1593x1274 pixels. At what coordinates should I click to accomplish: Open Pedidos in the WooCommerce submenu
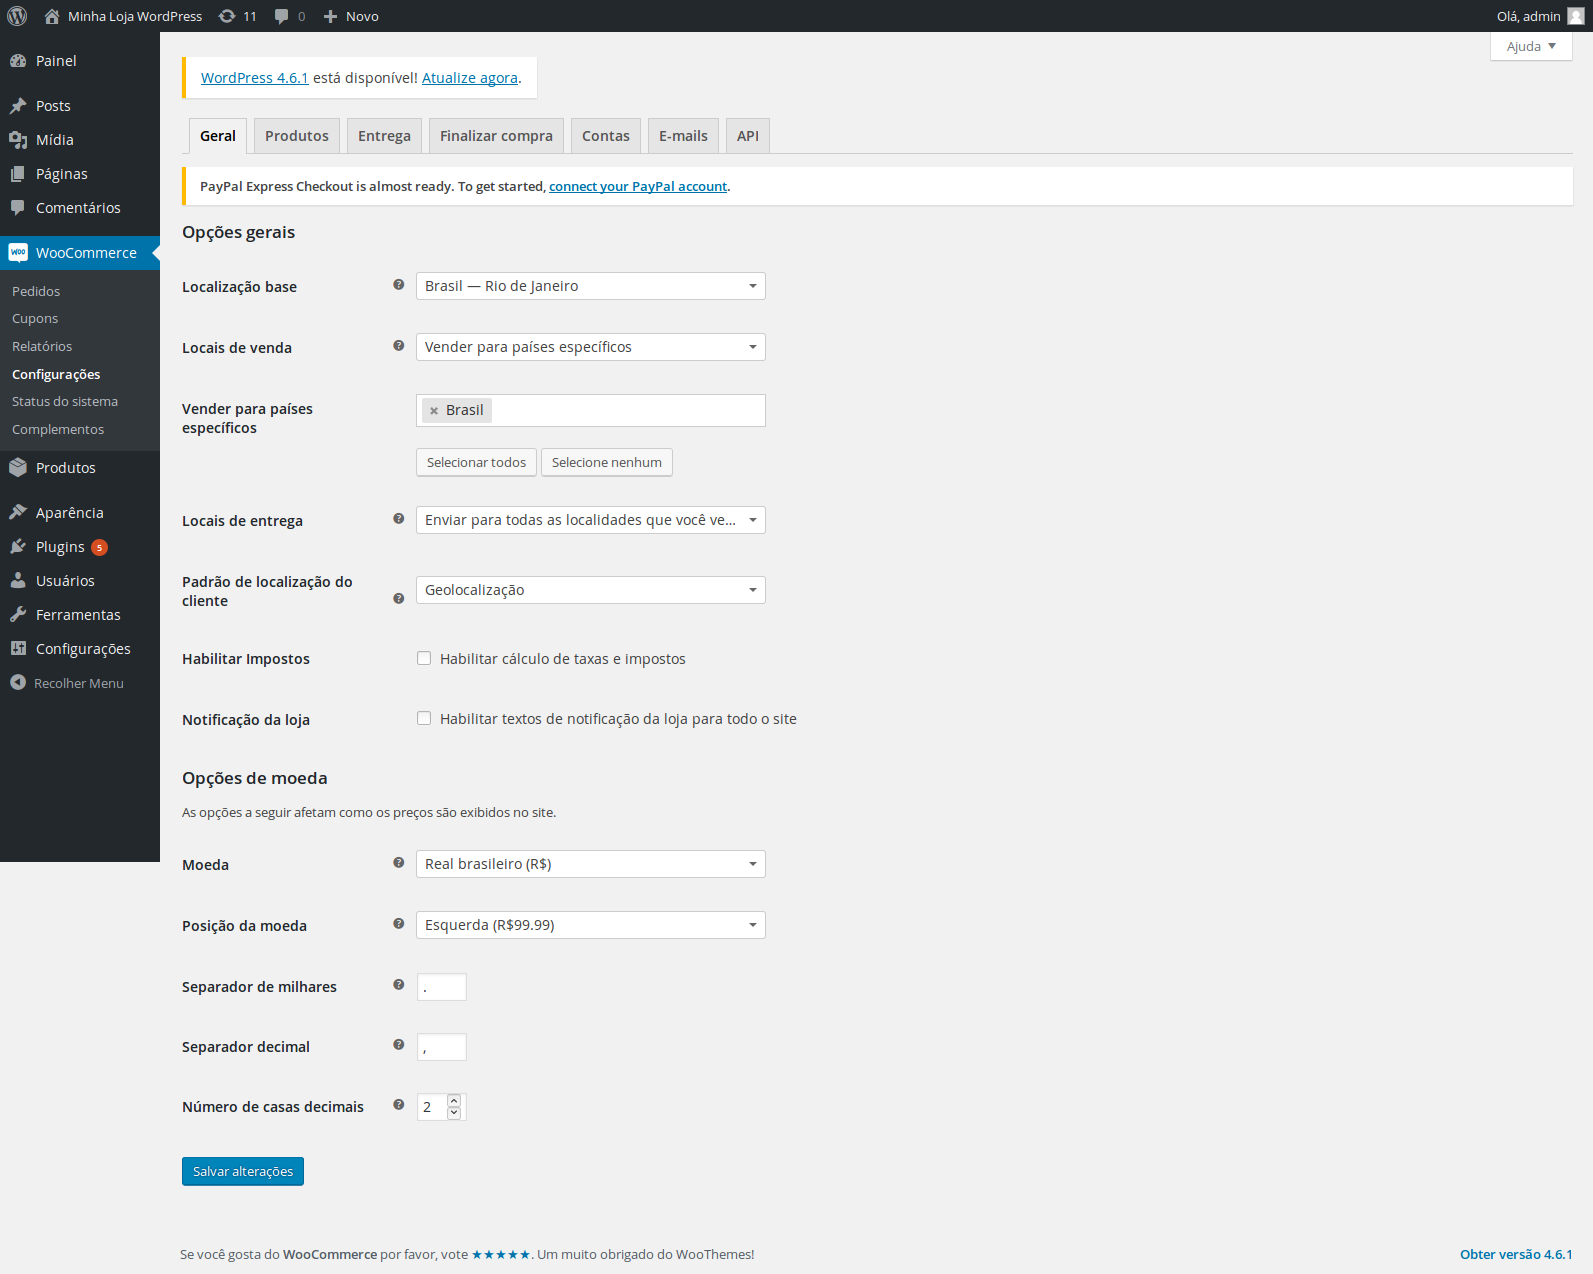pyautogui.click(x=36, y=291)
